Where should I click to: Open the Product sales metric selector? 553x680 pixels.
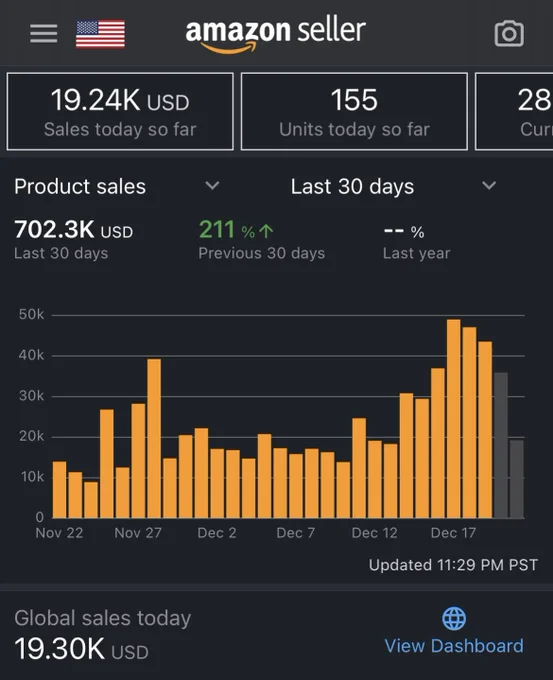click(x=117, y=186)
